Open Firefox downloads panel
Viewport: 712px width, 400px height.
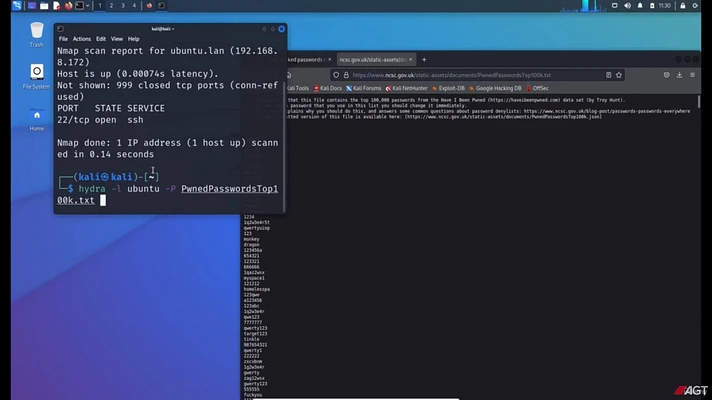(x=679, y=75)
